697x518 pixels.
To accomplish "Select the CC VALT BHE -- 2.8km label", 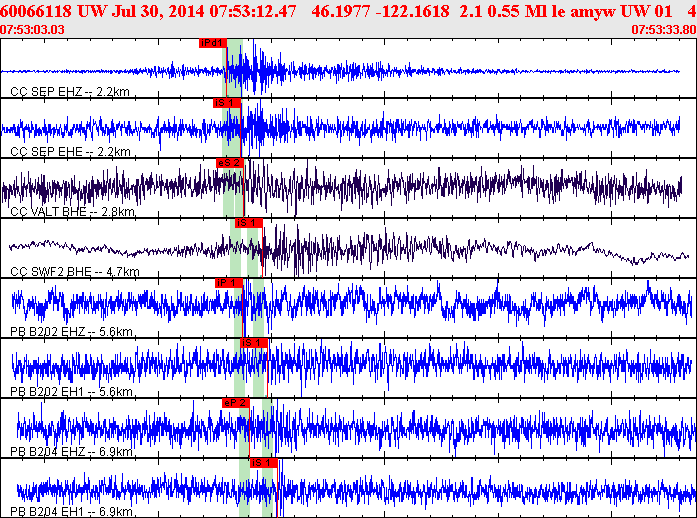I will tap(72, 212).
